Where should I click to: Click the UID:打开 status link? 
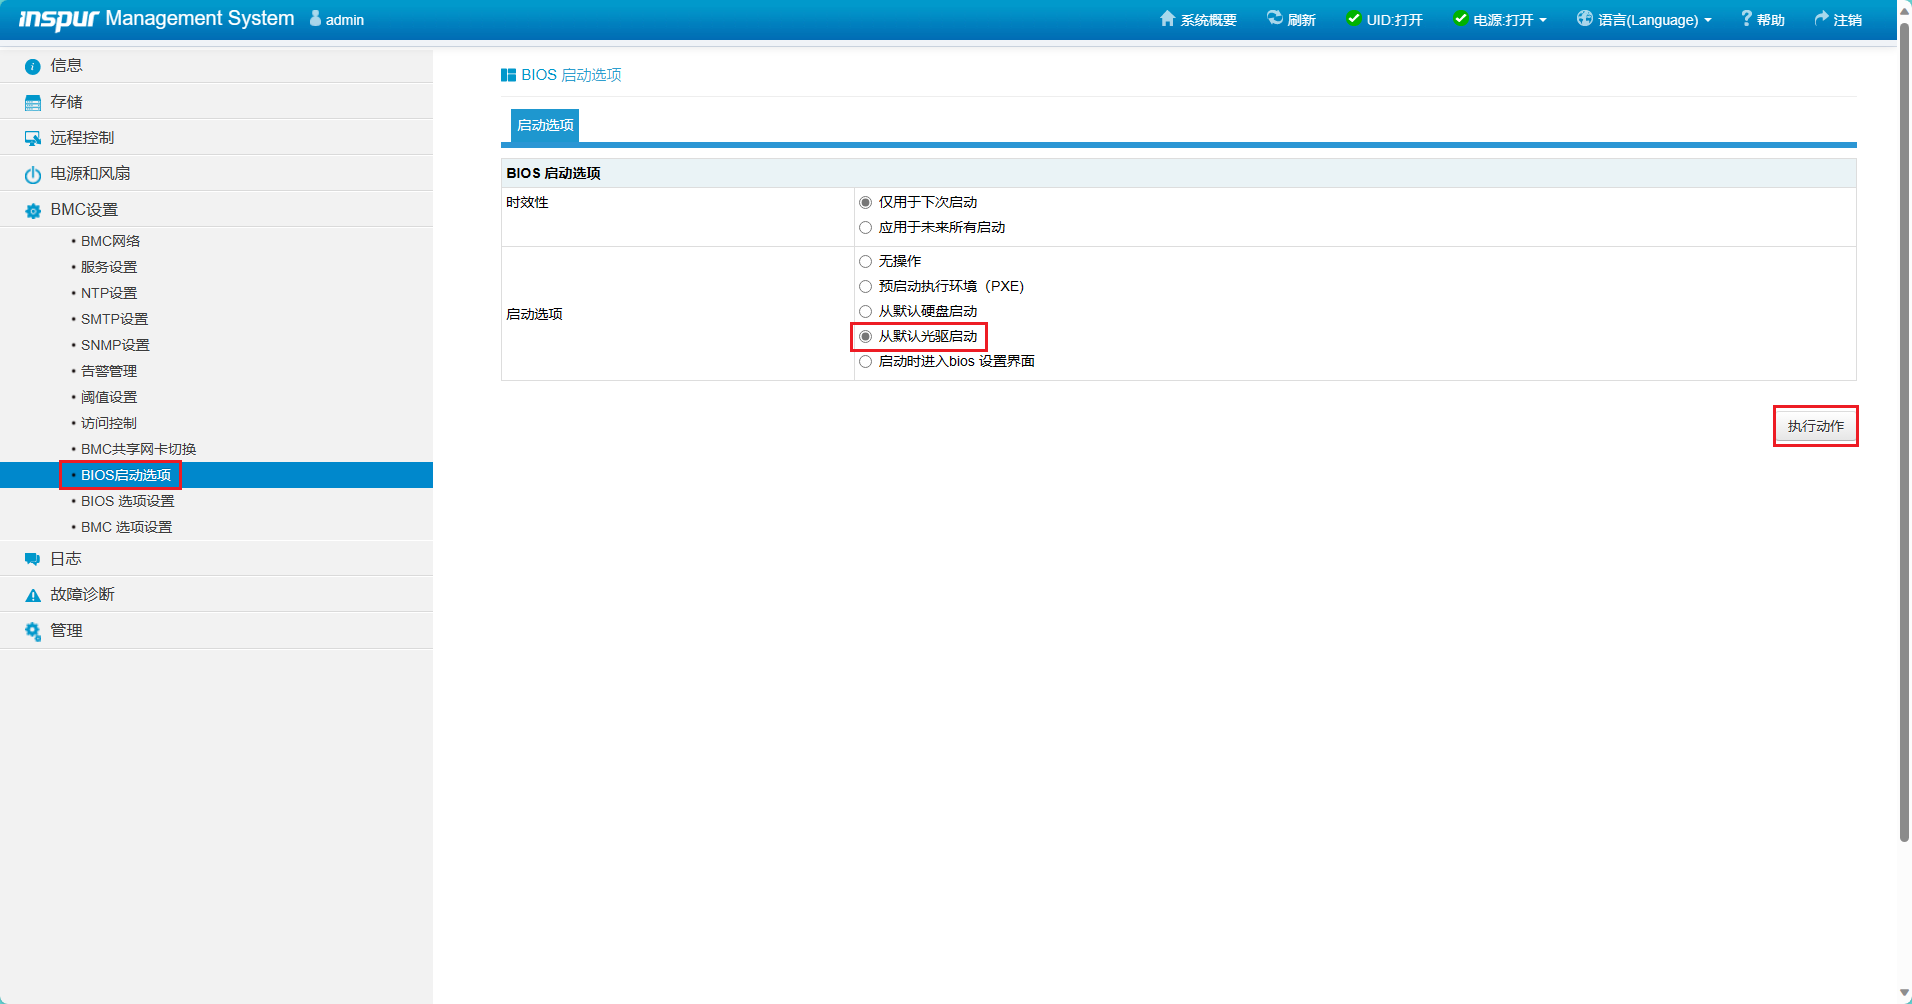tap(1385, 20)
